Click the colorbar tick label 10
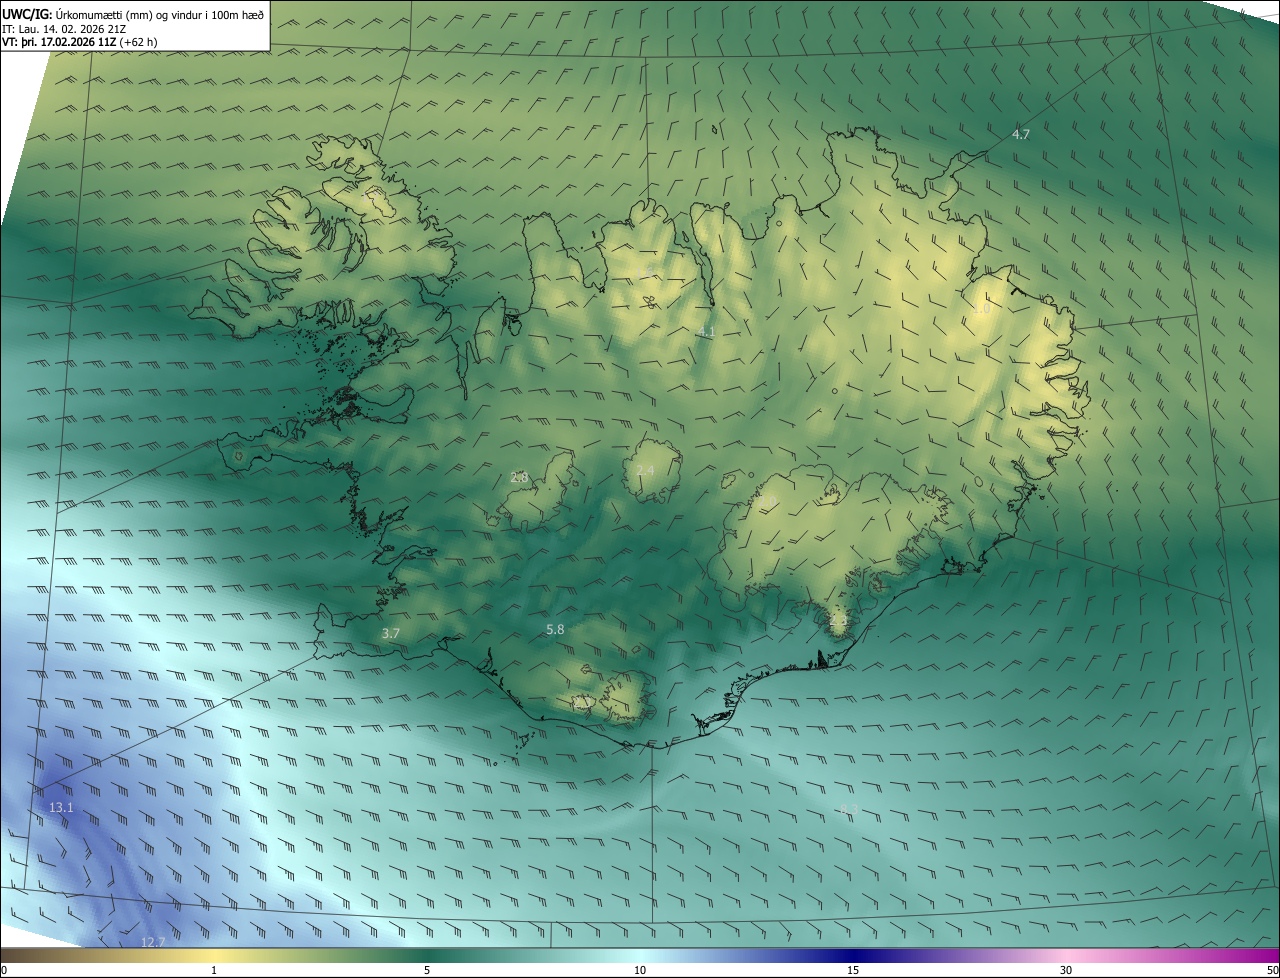This screenshot has height=978, width=1280. coord(640,970)
